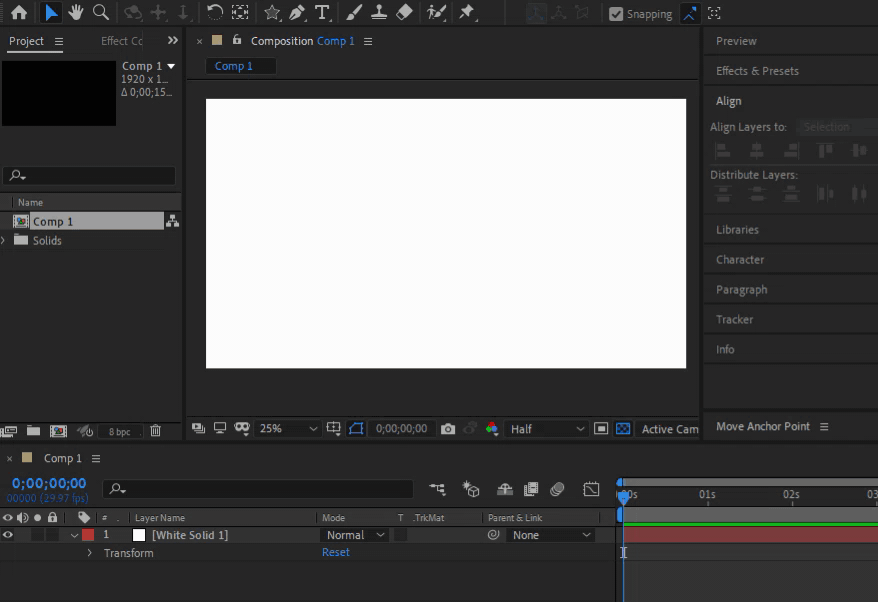Open the Normal blending mode dropdown
878x602 pixels.
click(355, 535)
